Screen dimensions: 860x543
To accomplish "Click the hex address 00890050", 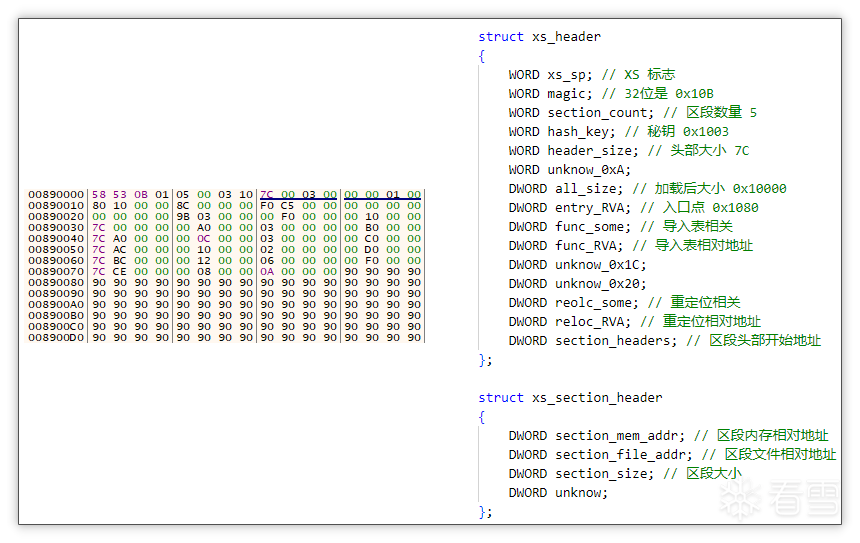I will [x=56, y=250].
